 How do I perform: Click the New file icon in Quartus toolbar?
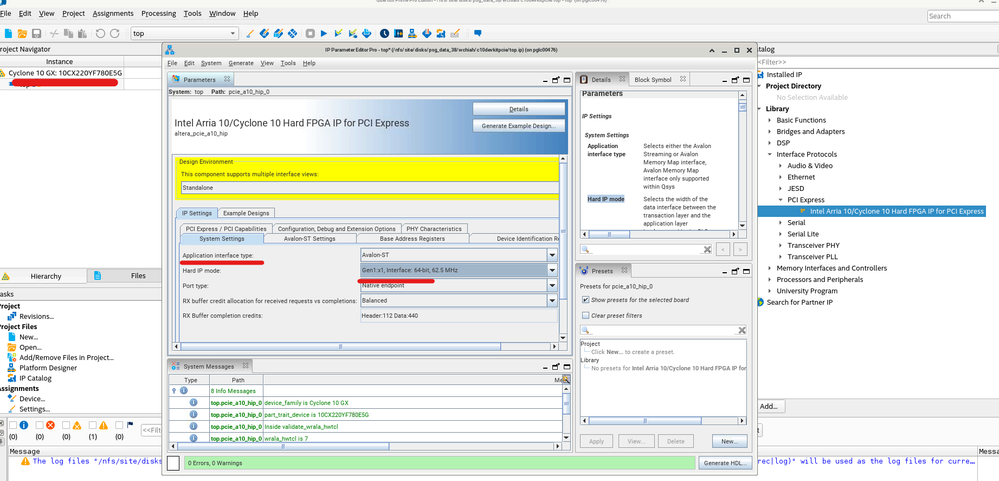[8, 33]
